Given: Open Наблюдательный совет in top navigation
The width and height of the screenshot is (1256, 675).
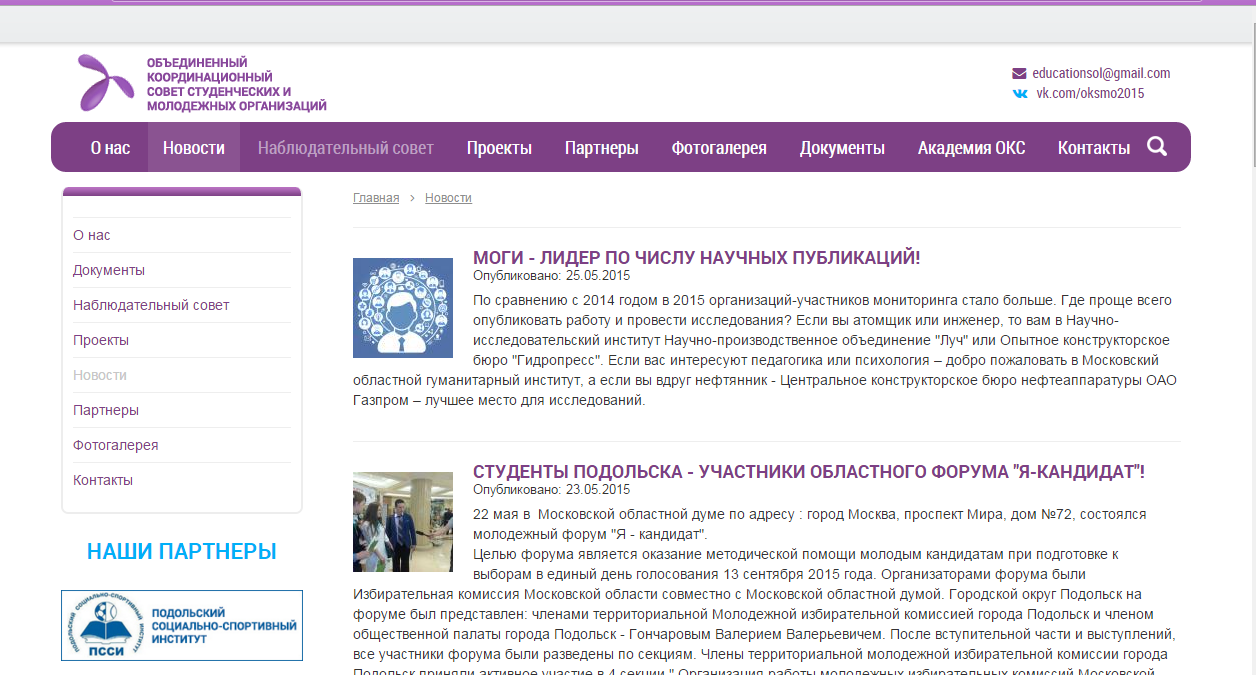Looking at the screenshot, I should click(346, 148).
